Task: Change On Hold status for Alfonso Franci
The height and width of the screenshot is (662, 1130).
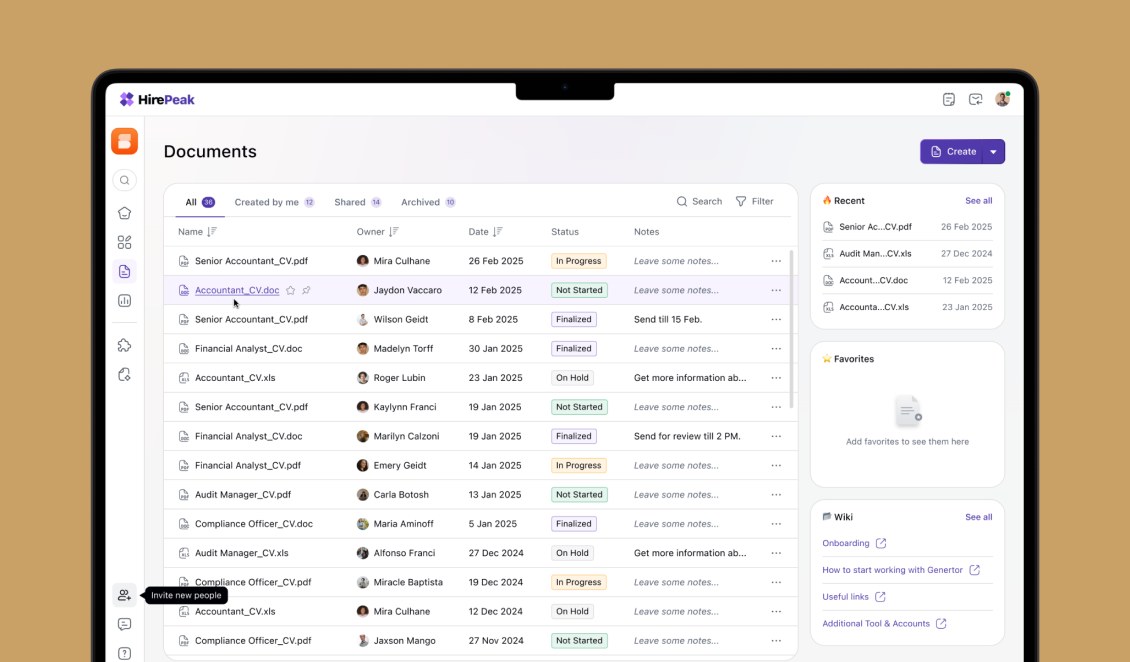Action: pyautogui.click(x=572, y=553)
